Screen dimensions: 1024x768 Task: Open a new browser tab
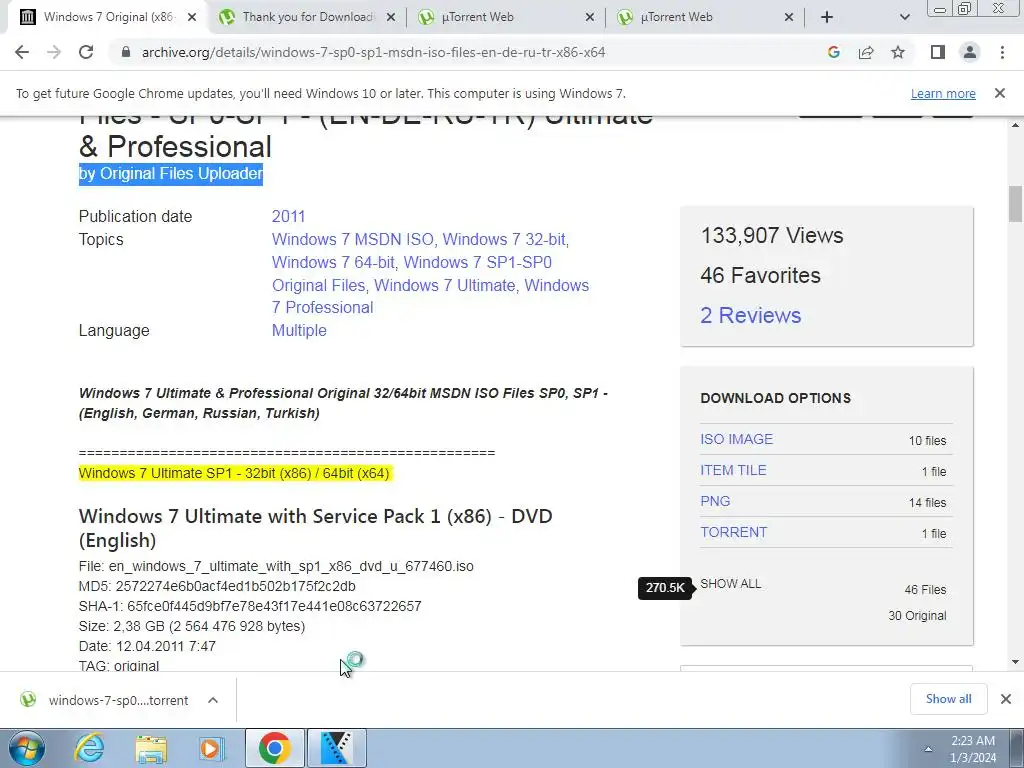point(827,18)
